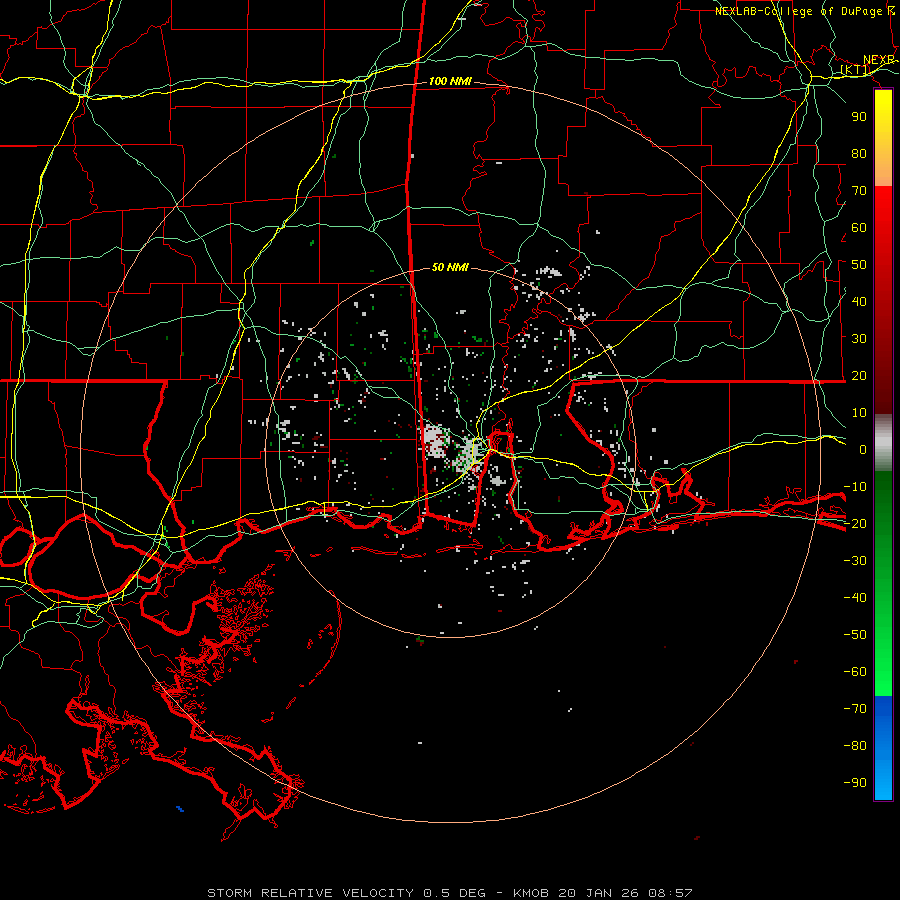This screenshot has height=900, width=900.
Task: Click the 60 value on velocity scale
Action: [x=859, y=227]
